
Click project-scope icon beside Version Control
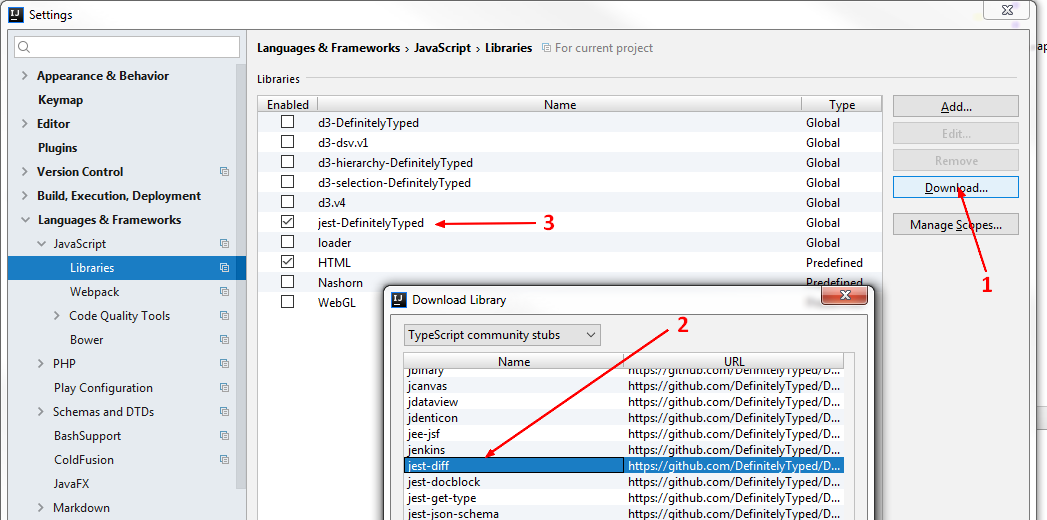click(x=225, y=172)
